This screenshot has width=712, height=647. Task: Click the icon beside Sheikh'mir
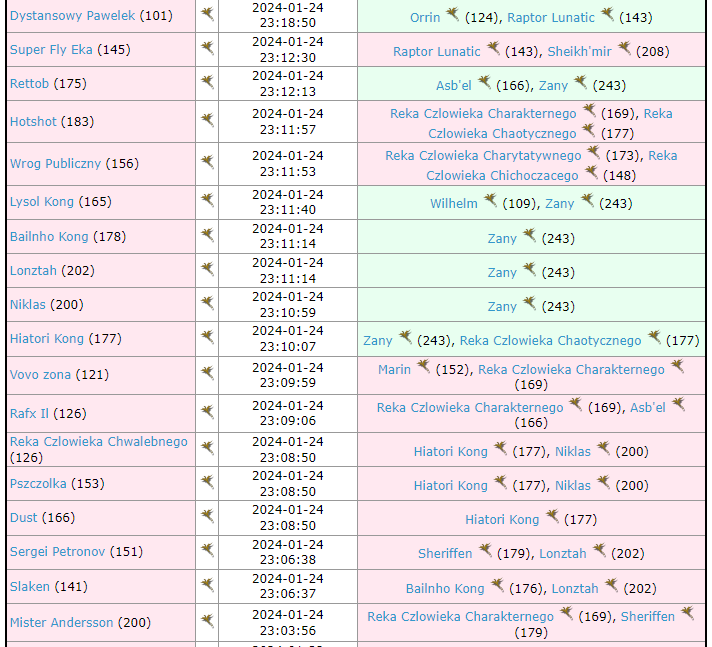(x=624, y=49)
